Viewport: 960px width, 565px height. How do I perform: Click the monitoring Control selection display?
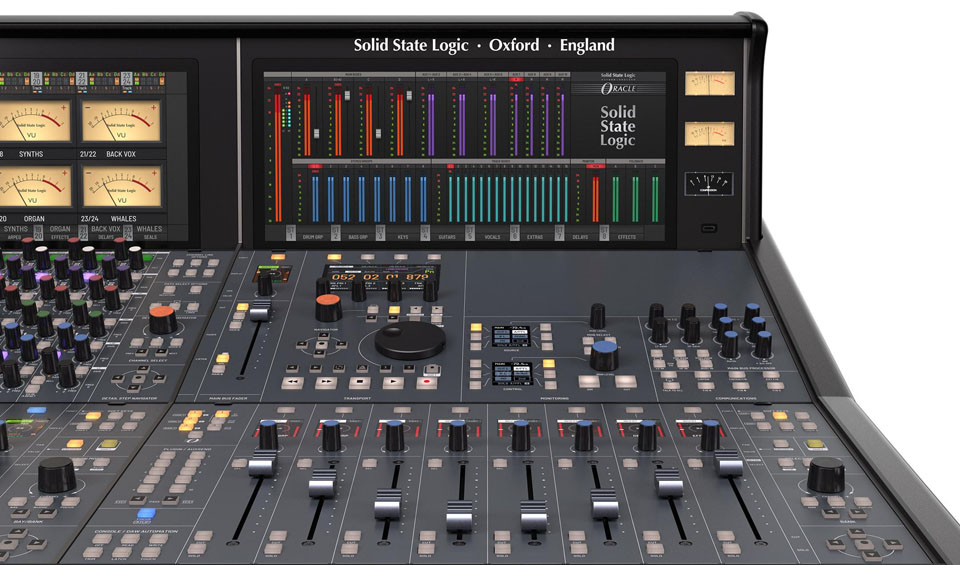pyautogui.click(x=511, y=373)
